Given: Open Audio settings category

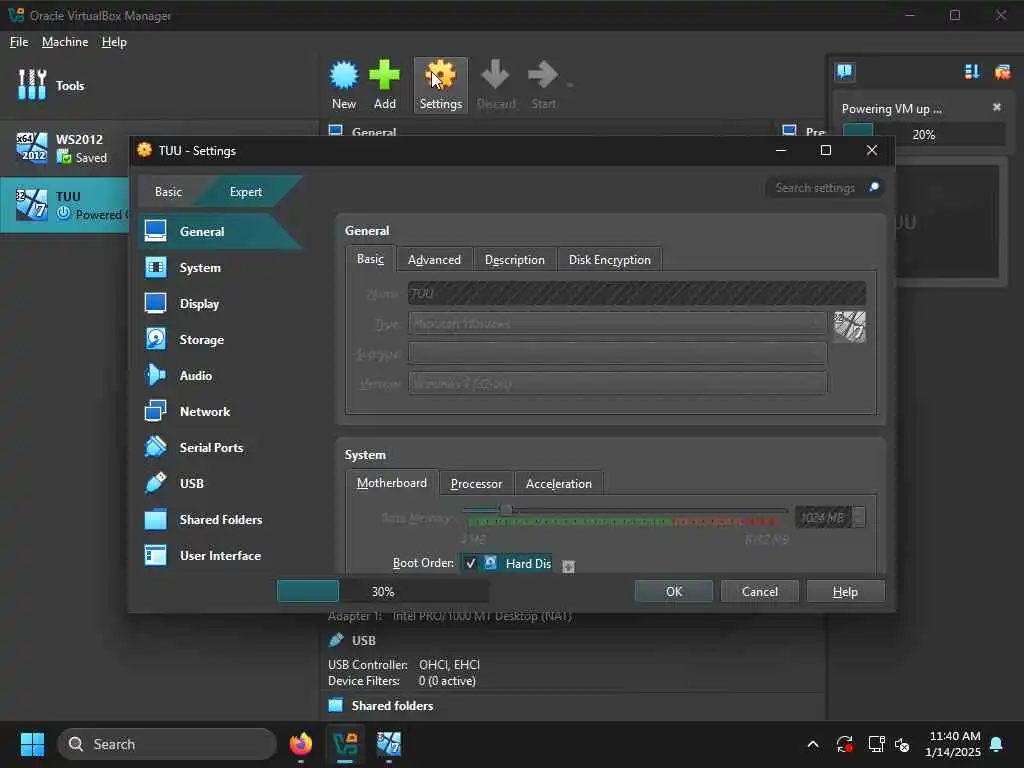Looking at the screenshot, I should click(220, 376).
